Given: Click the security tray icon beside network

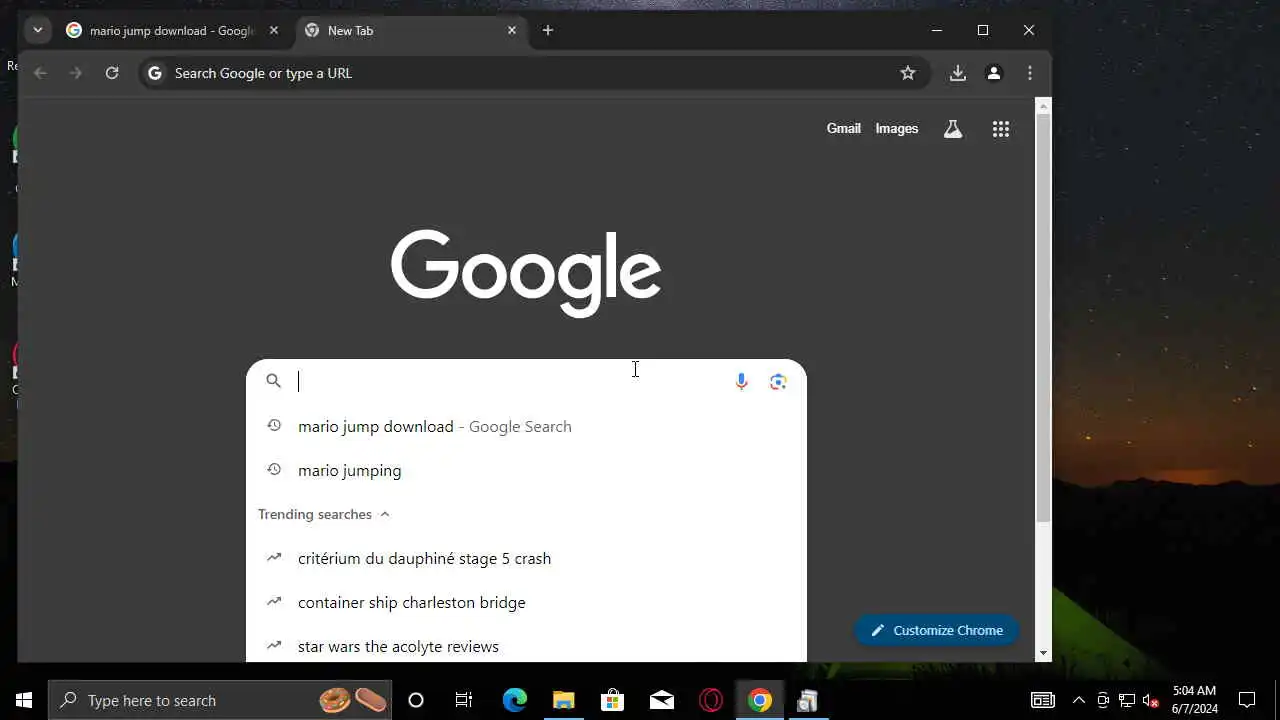Looking at the screenshot, I should pyautogui.click(x=1103, y=700).
